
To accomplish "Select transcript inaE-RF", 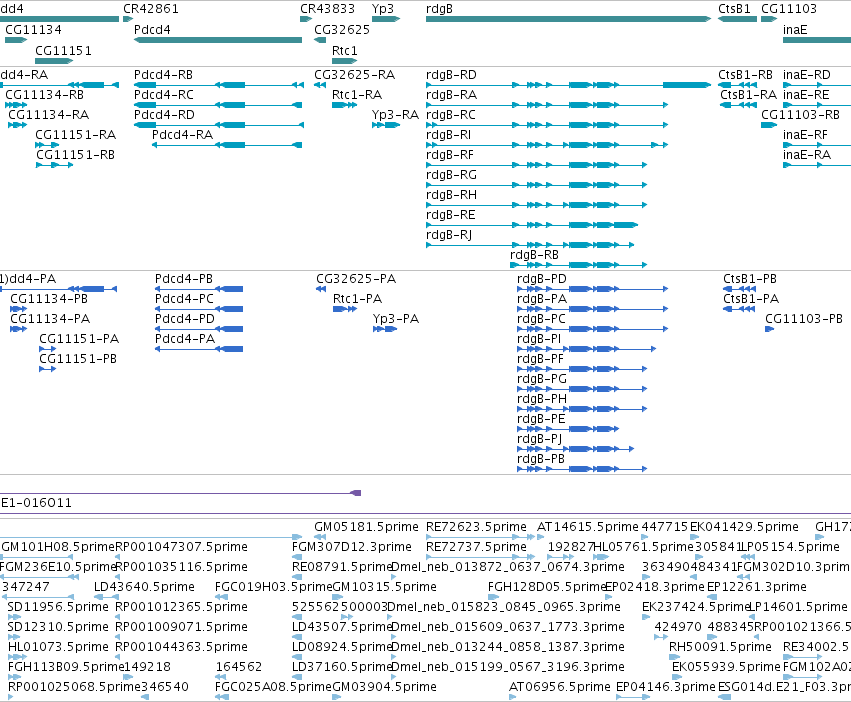I will click(805, 135).
